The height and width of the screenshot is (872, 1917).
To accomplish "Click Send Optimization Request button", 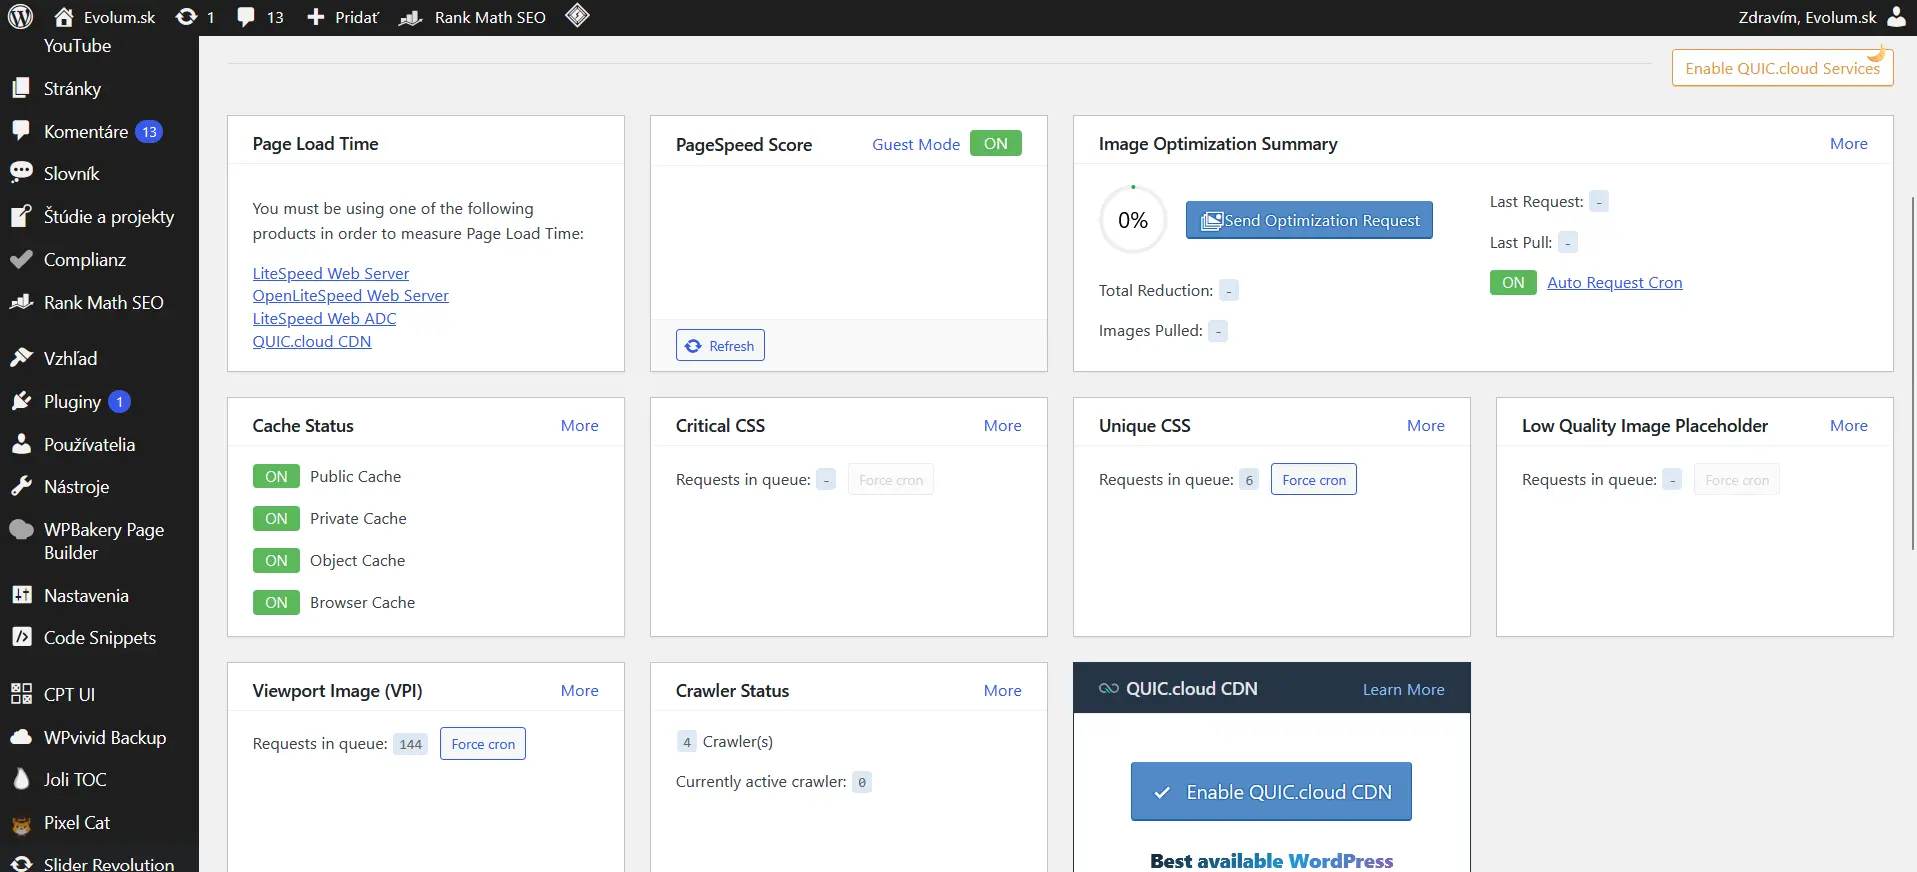I will (1308, 221).
